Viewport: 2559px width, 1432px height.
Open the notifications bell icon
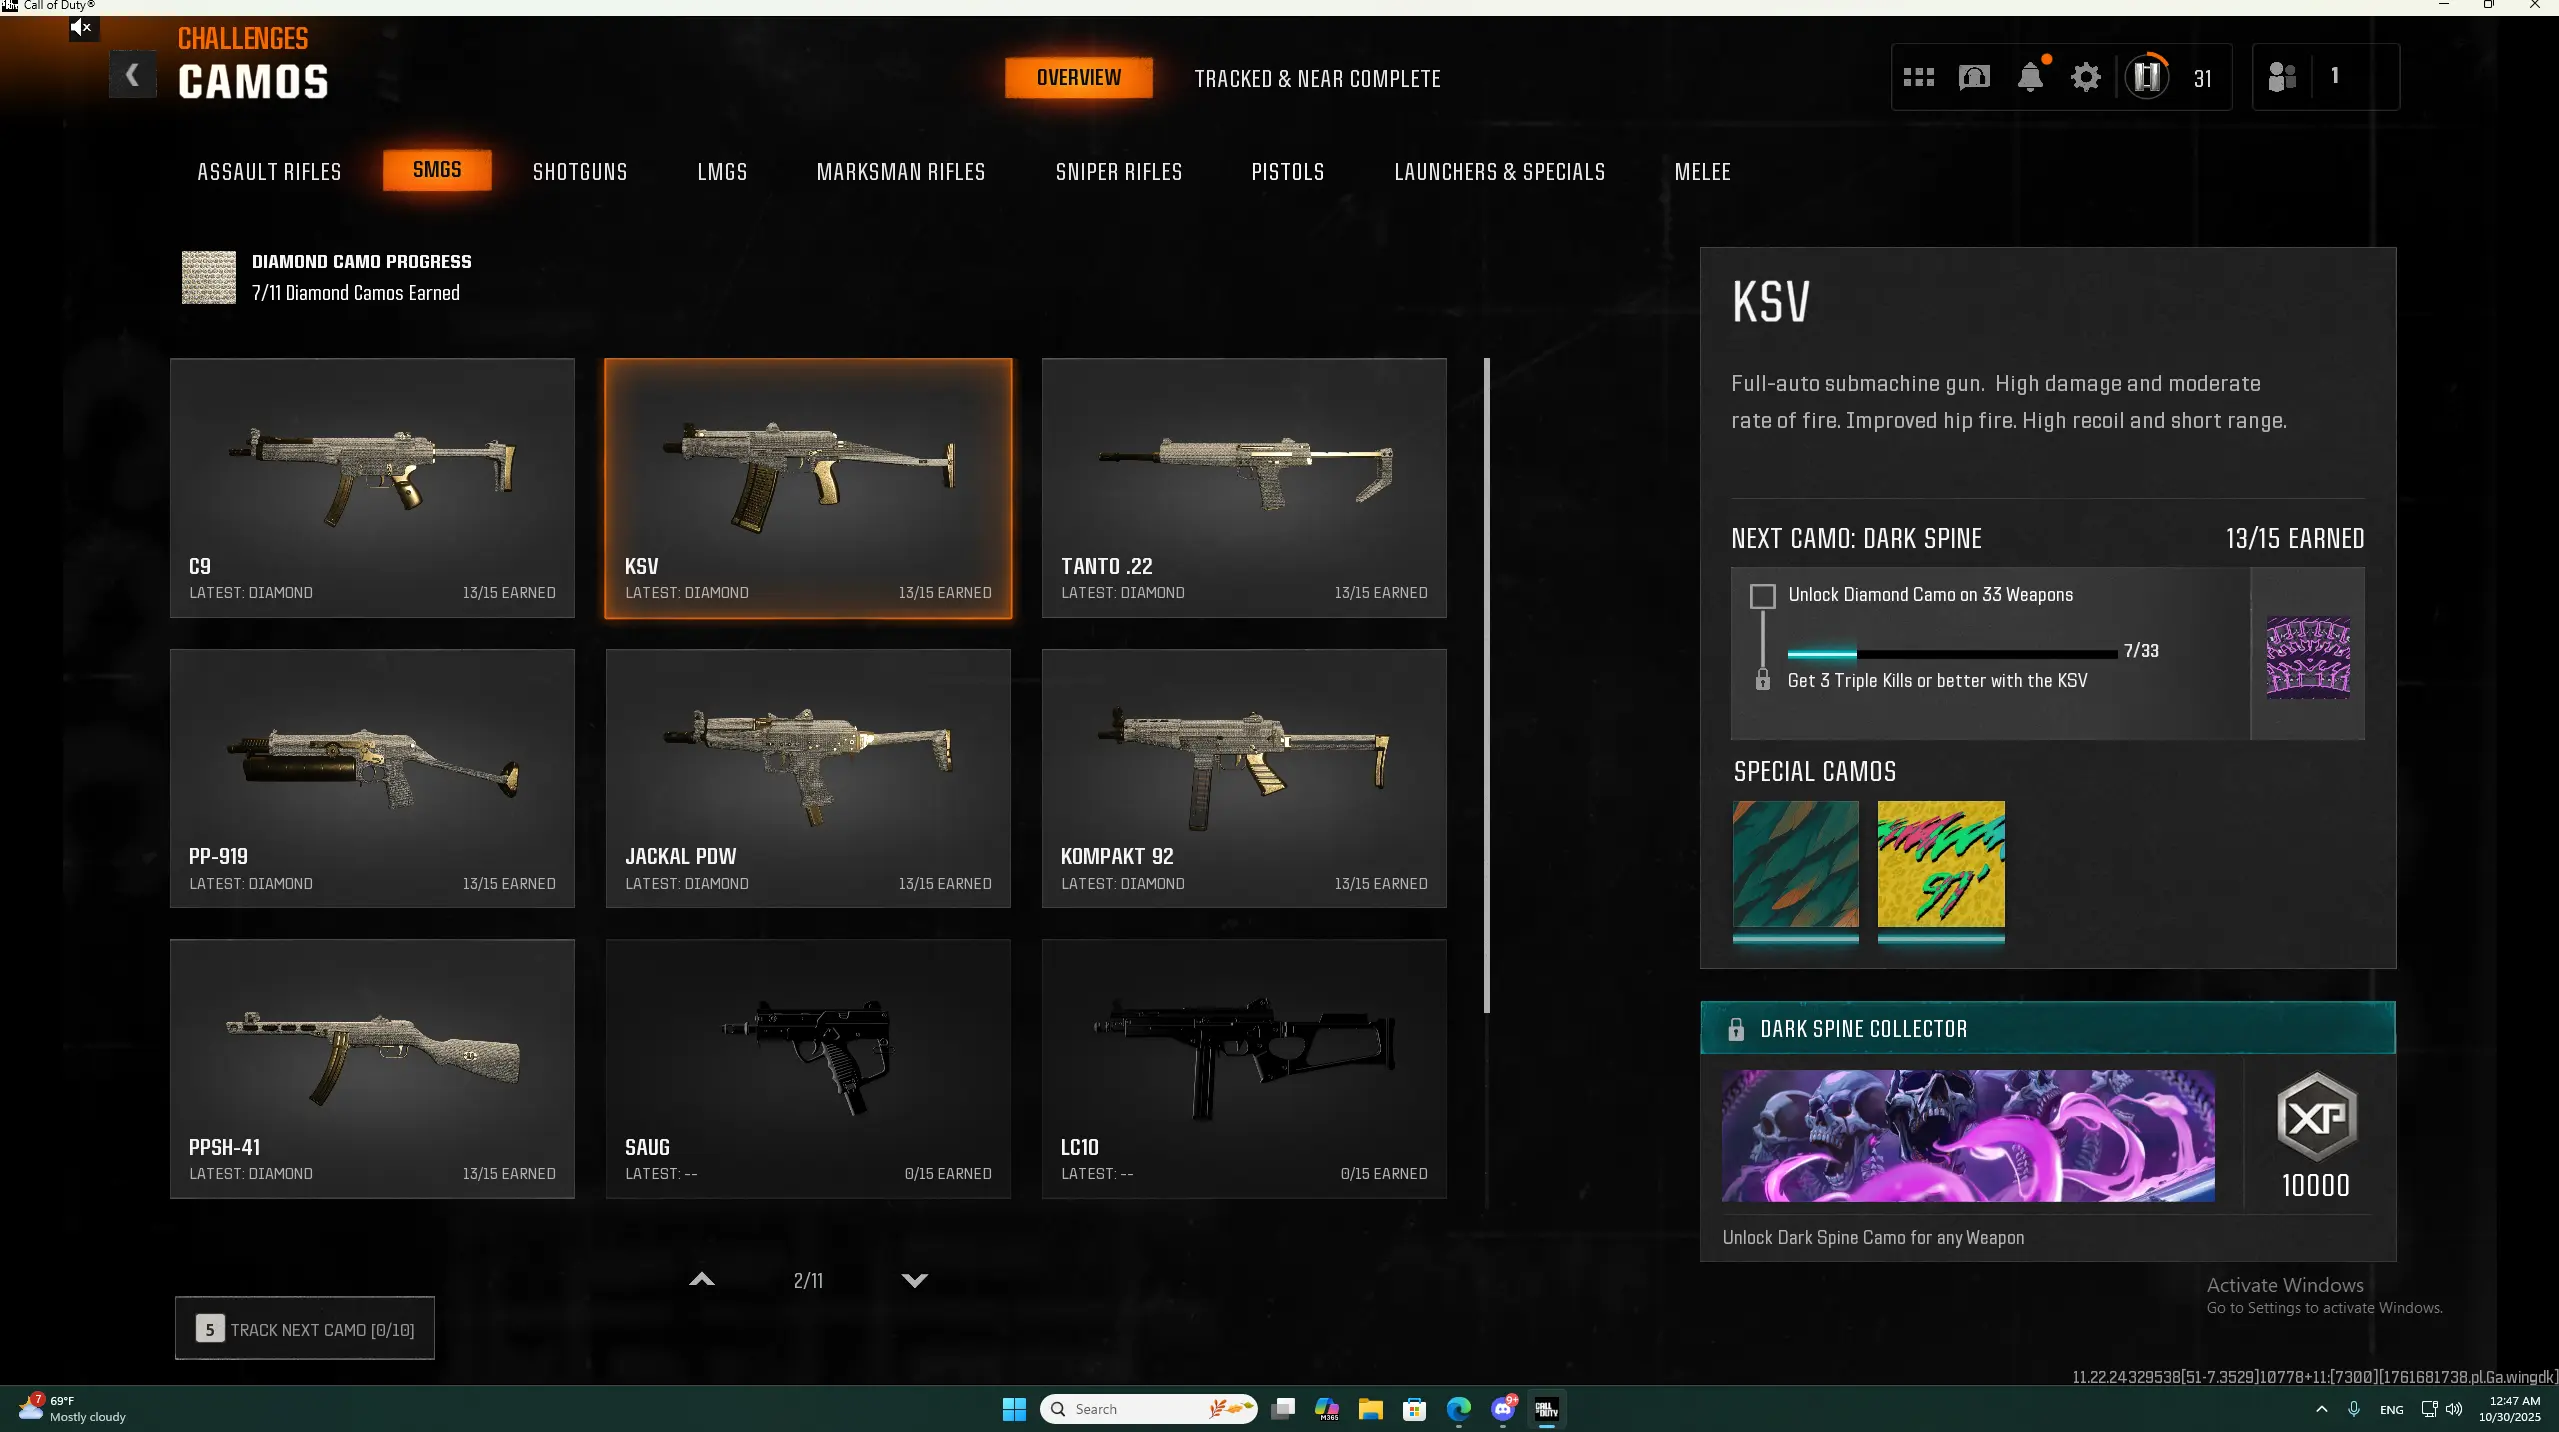2030,77
